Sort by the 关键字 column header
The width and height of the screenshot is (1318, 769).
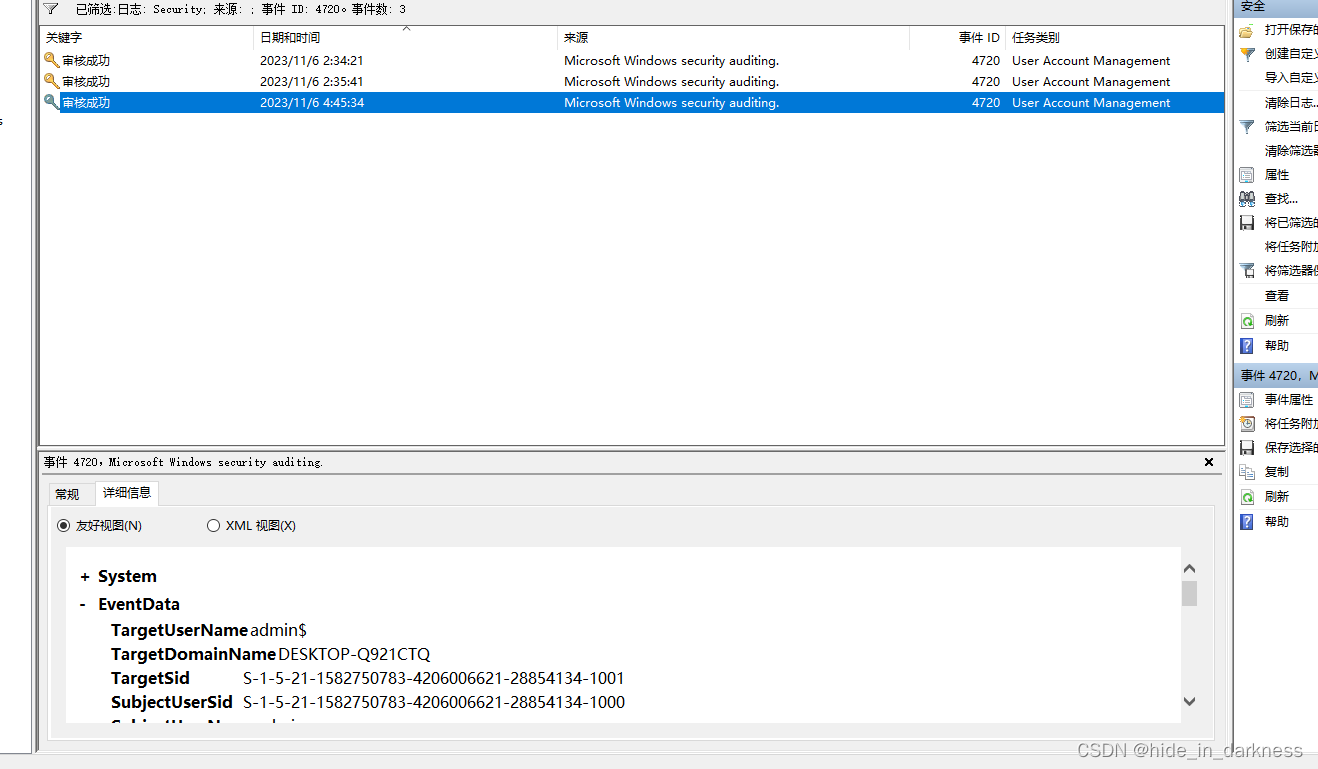click(x=147, y=38)
